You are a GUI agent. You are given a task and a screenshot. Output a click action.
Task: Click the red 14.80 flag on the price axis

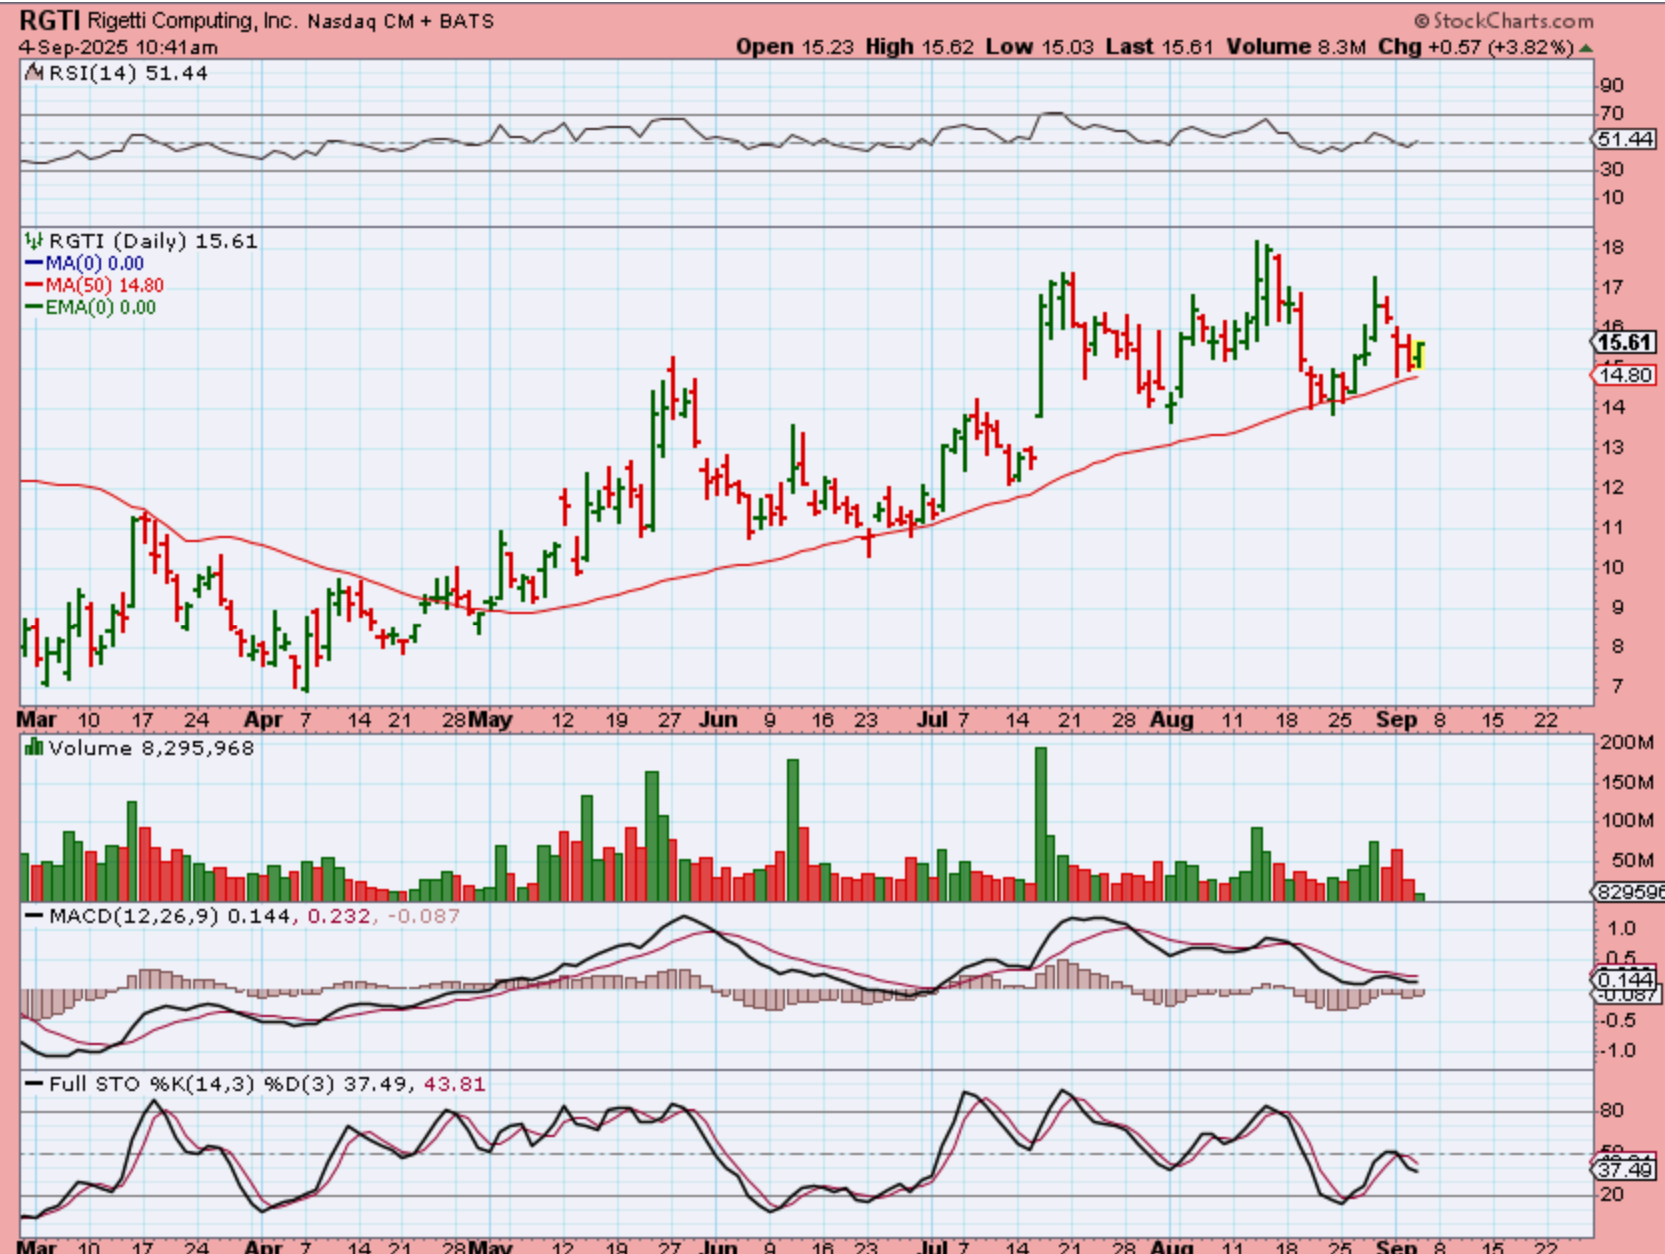click(1624, 375)
